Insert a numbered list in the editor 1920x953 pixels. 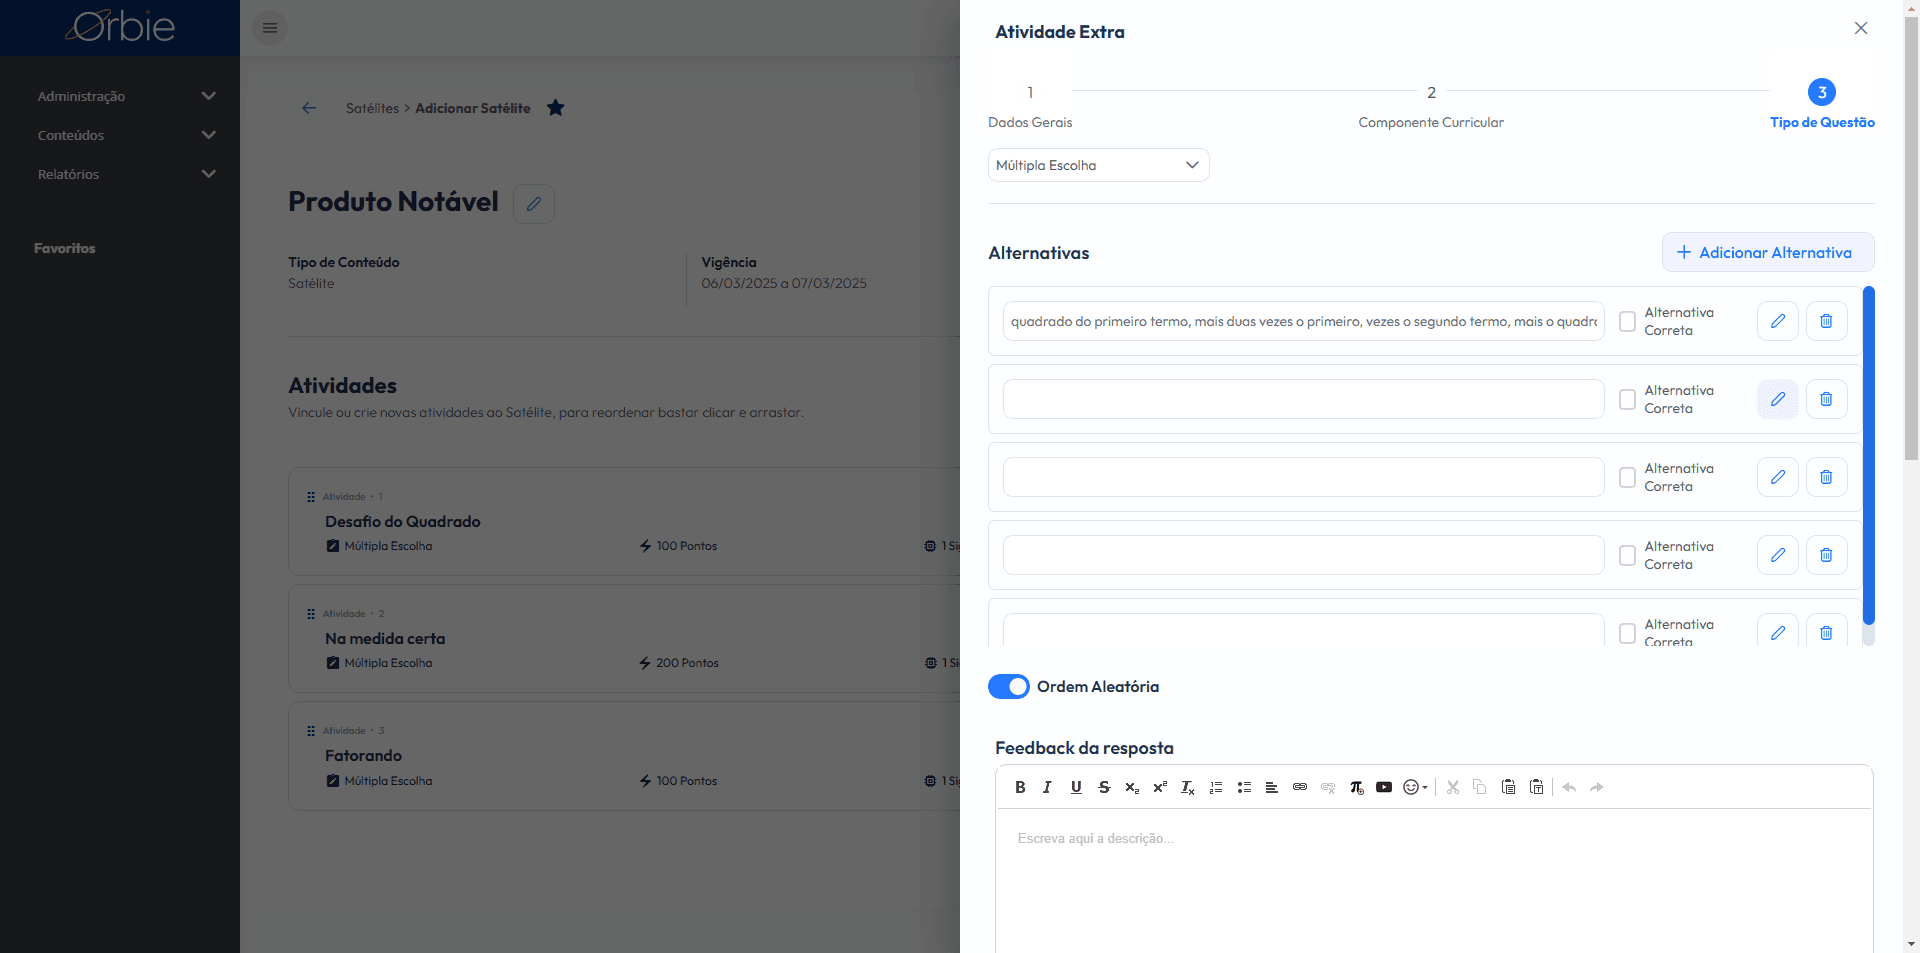pos(1216,787)
